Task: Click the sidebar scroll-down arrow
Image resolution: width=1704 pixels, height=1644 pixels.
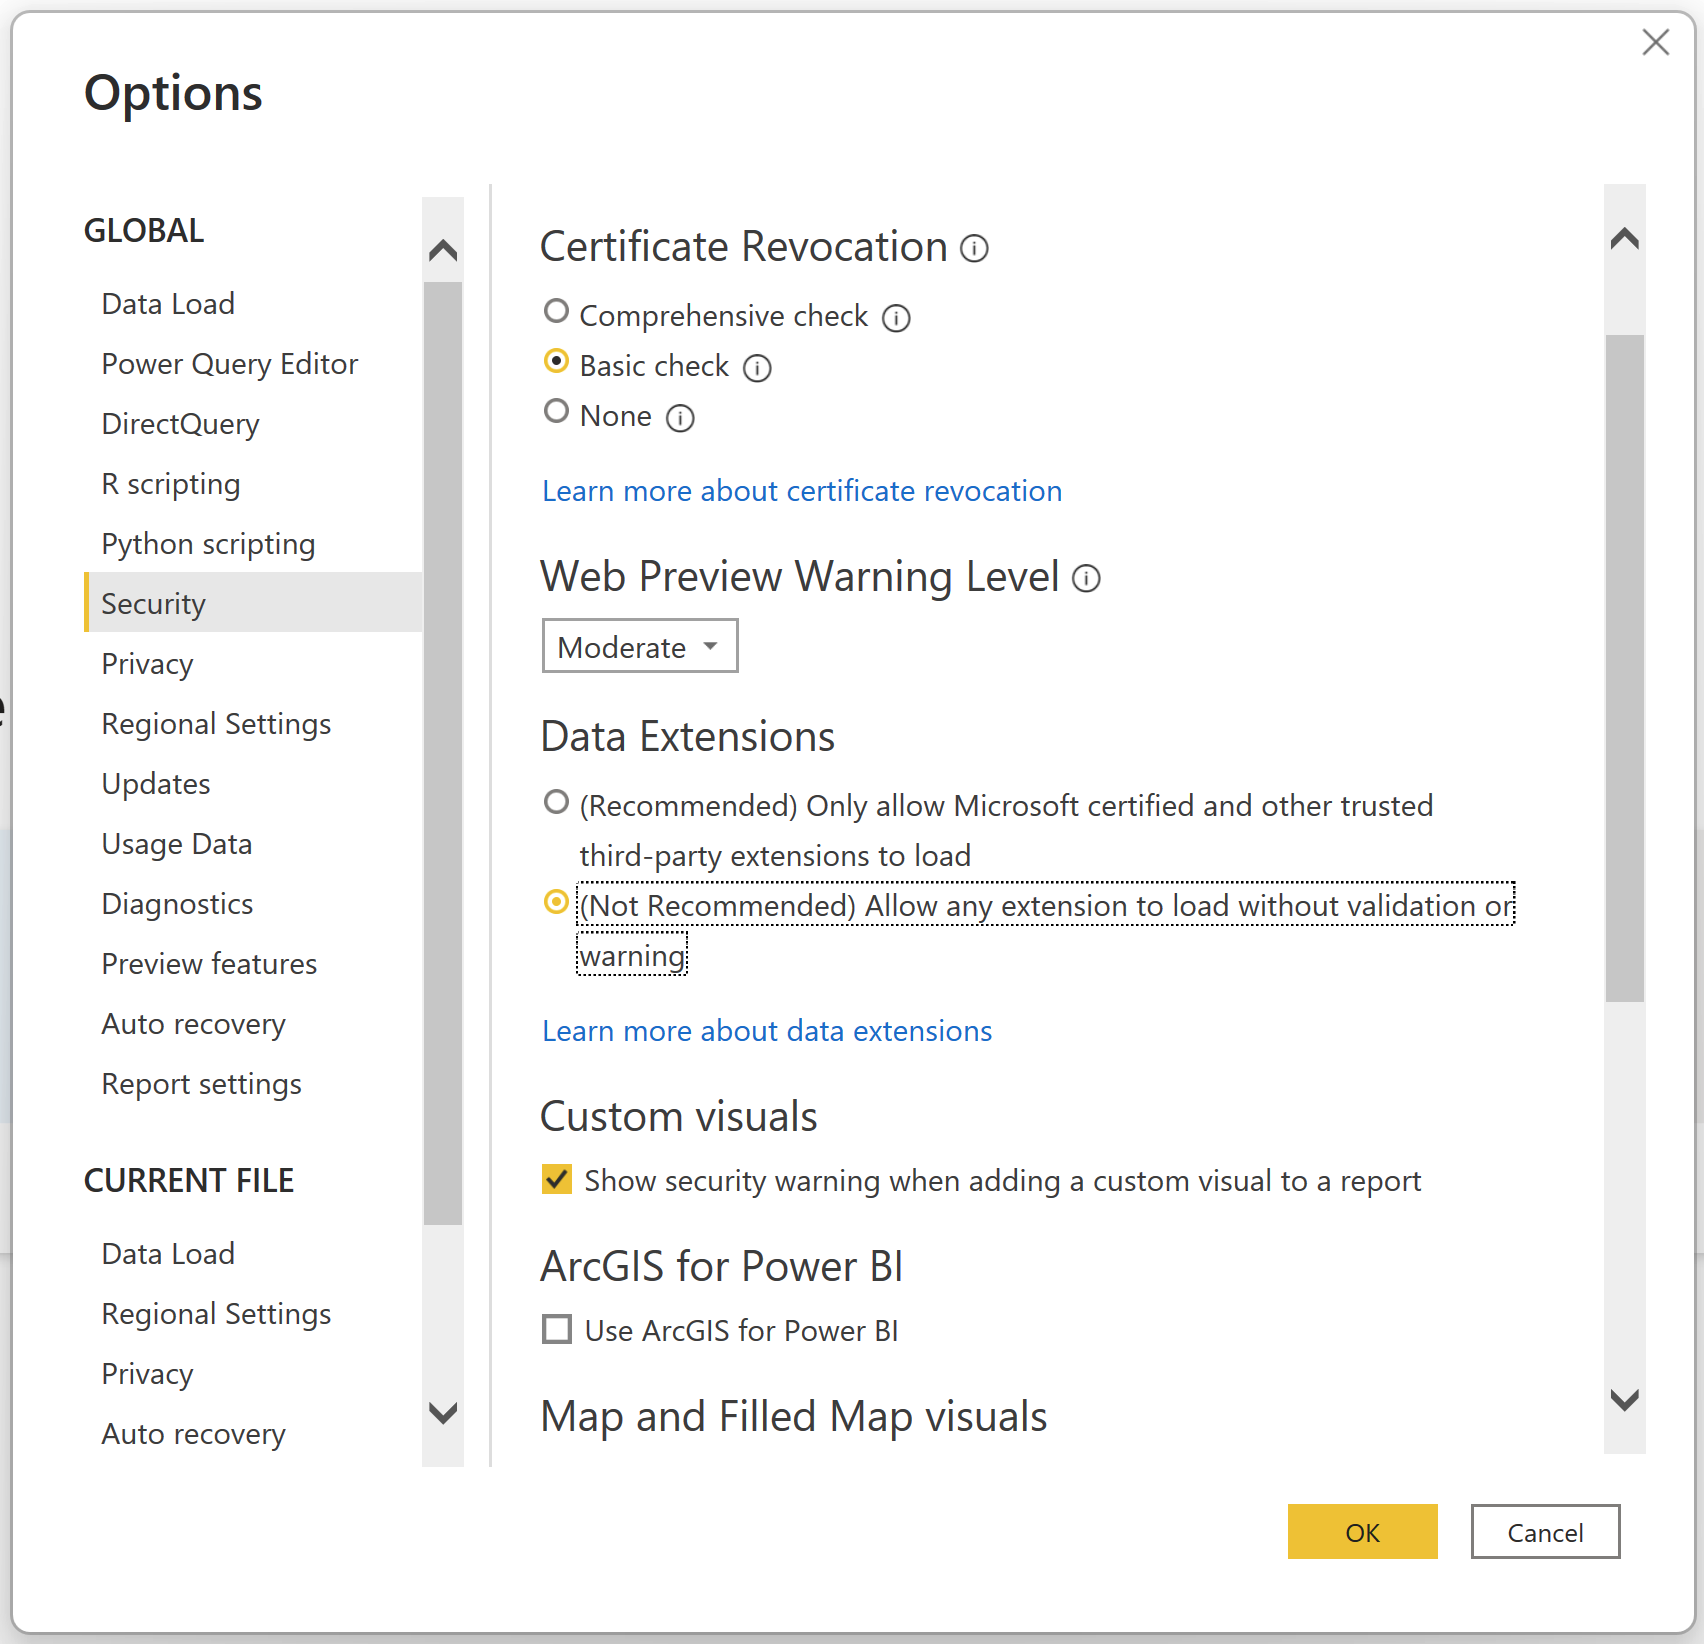Action: (x=443, y=1414)
